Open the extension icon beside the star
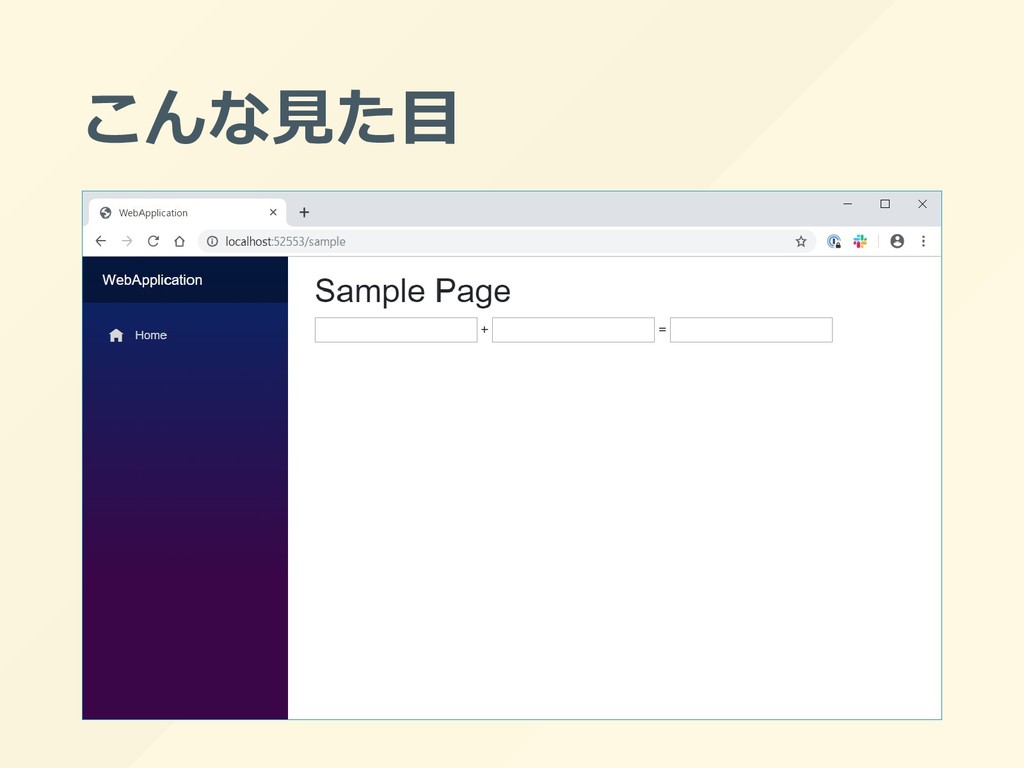The height and width of the screenshot is (768, 1024). [833, 241]
